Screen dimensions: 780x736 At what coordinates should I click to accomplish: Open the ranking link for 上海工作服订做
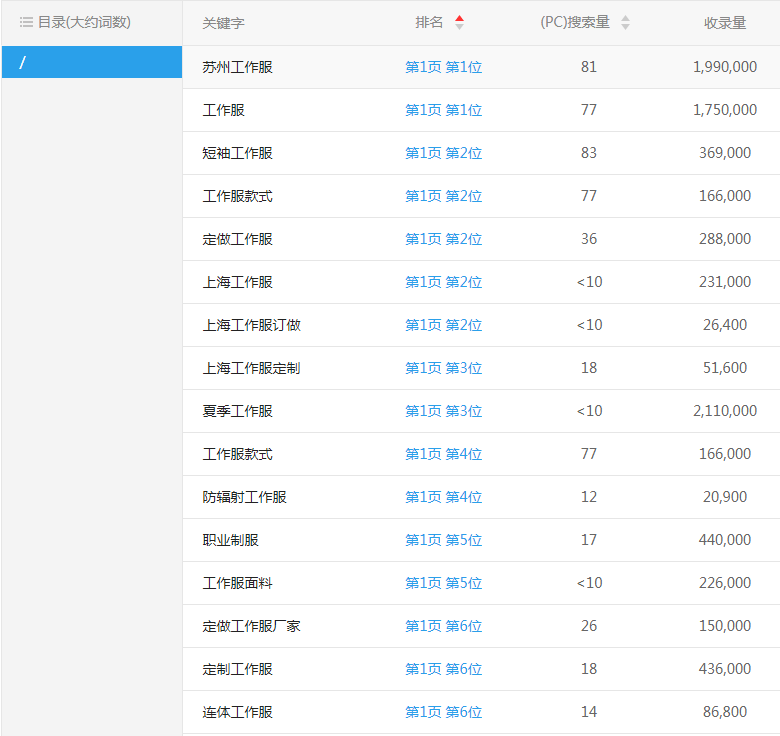coord(443,325)
